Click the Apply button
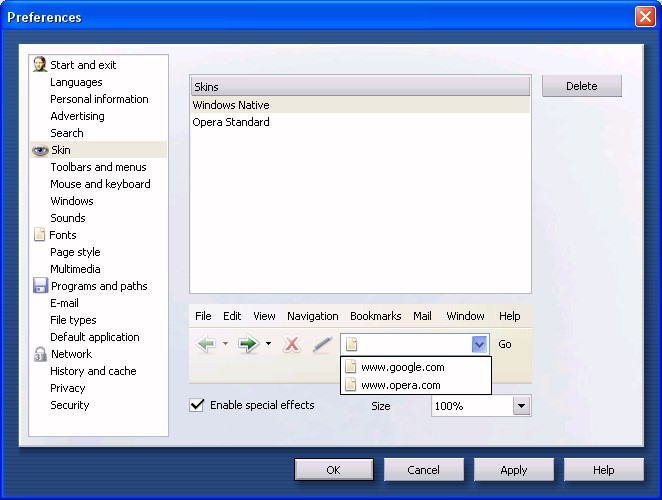Viewport: 662px width, 500px height. coord(513,470)
